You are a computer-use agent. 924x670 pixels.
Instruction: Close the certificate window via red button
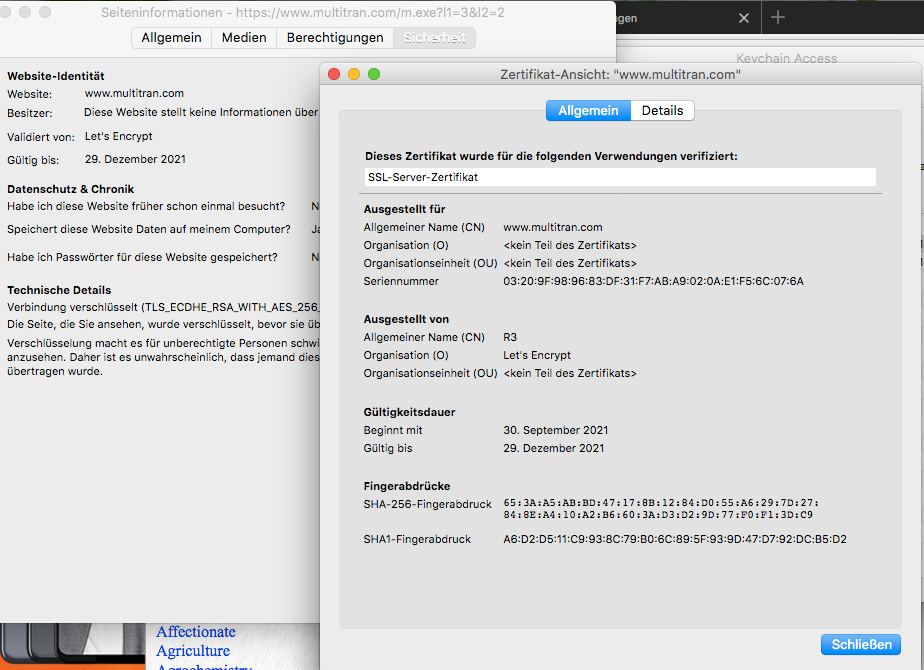(x=334, y=74)
